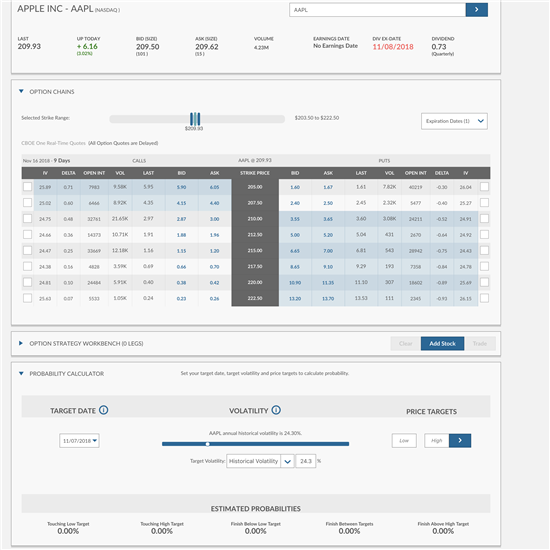Viewport: 550px width, 550px height.
Task: Click the volatility slider handle
Action: click(x=208, y=444)
